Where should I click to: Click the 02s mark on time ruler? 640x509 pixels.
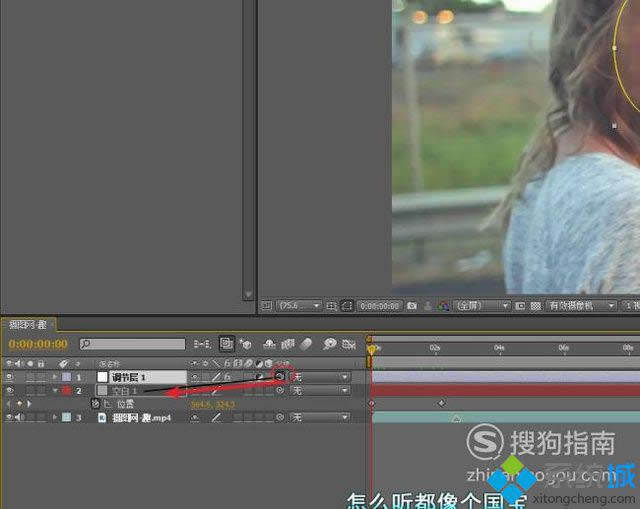435,348
